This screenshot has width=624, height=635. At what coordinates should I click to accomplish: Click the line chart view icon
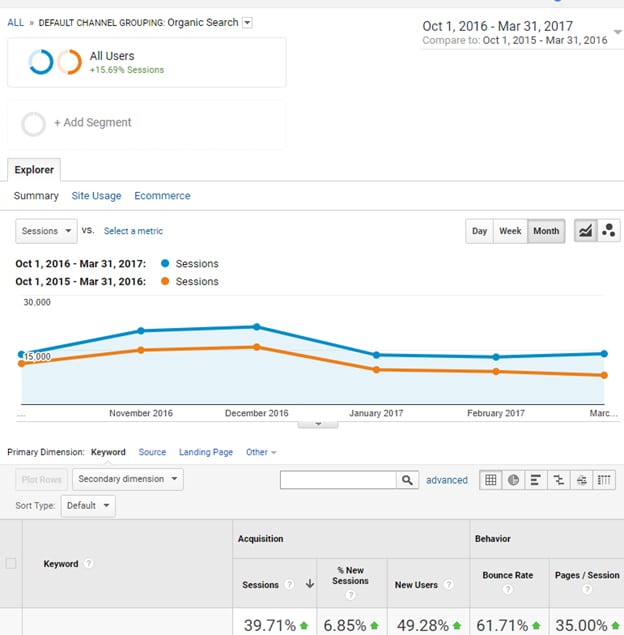585,231
